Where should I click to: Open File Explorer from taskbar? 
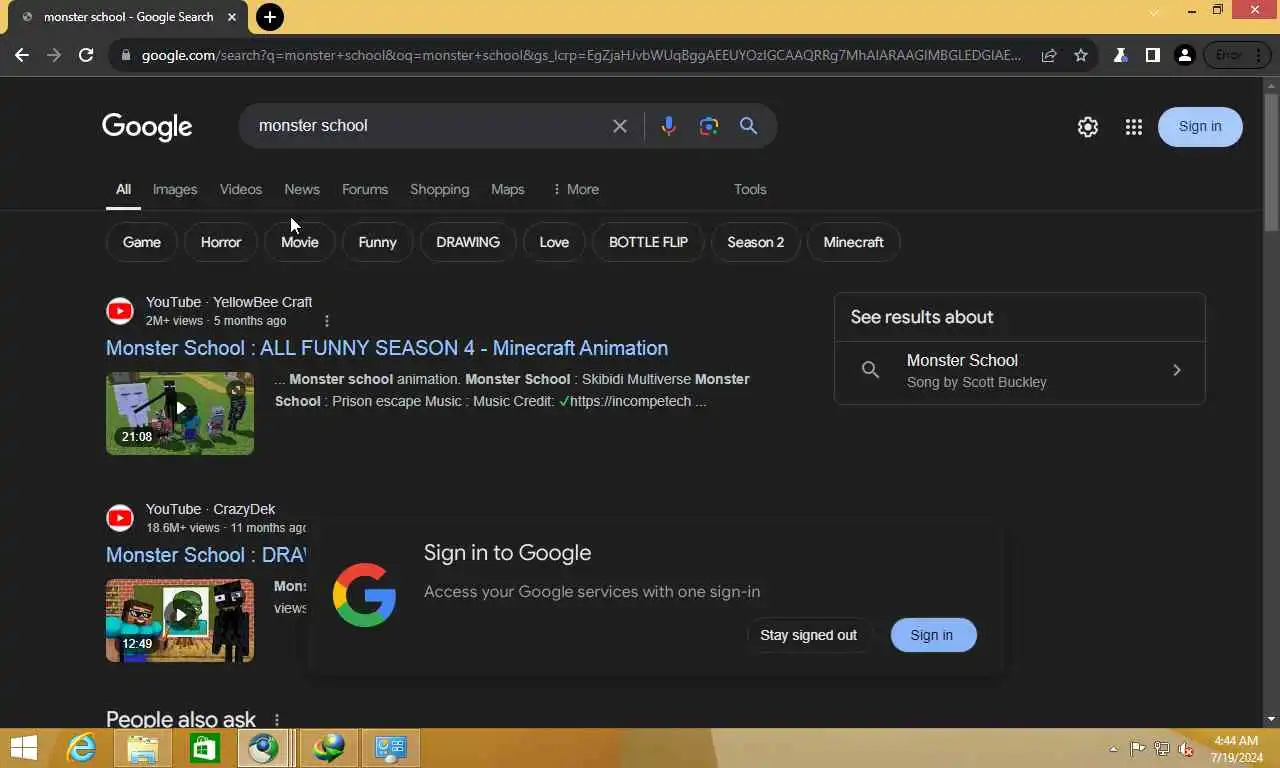tap(143, 748)
